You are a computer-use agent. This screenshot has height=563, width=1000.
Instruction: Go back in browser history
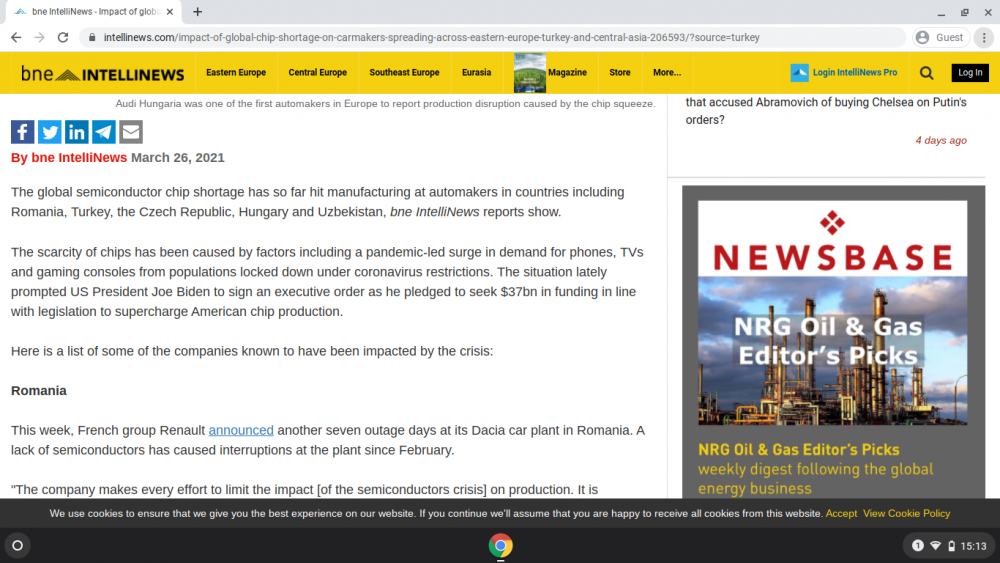click(16, 38)
